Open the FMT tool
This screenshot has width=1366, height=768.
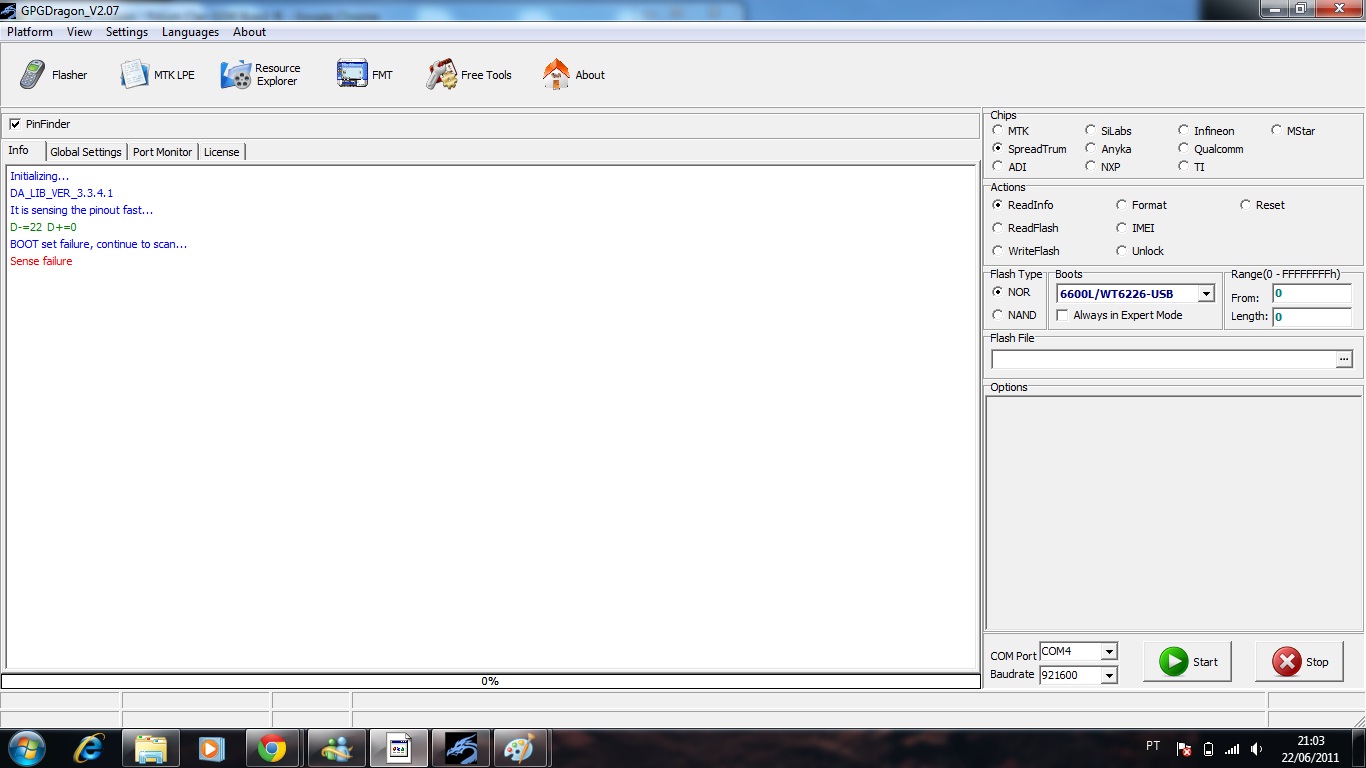[x=365, y=75]
